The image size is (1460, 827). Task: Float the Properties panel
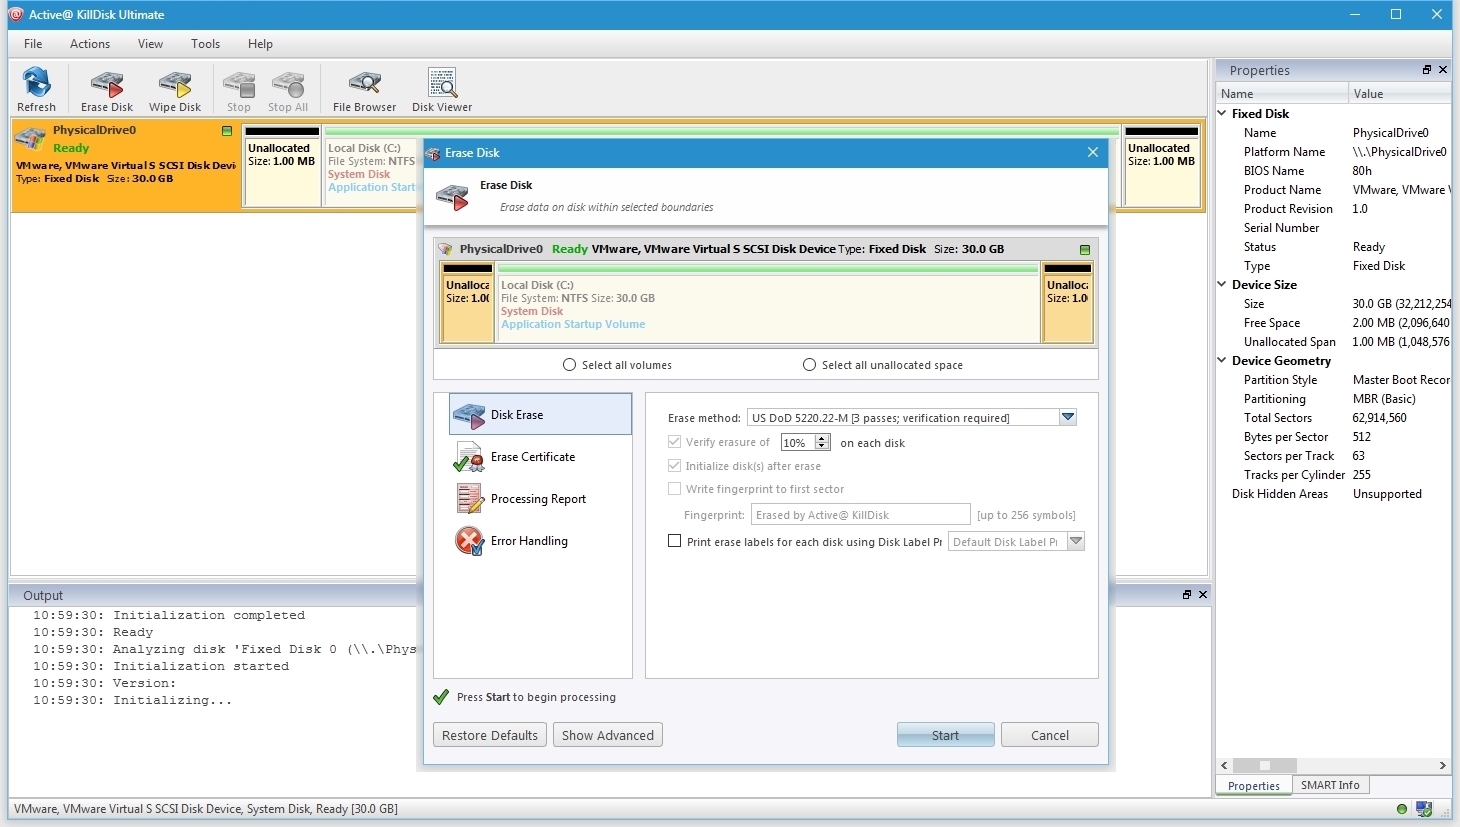(1427, 70)
